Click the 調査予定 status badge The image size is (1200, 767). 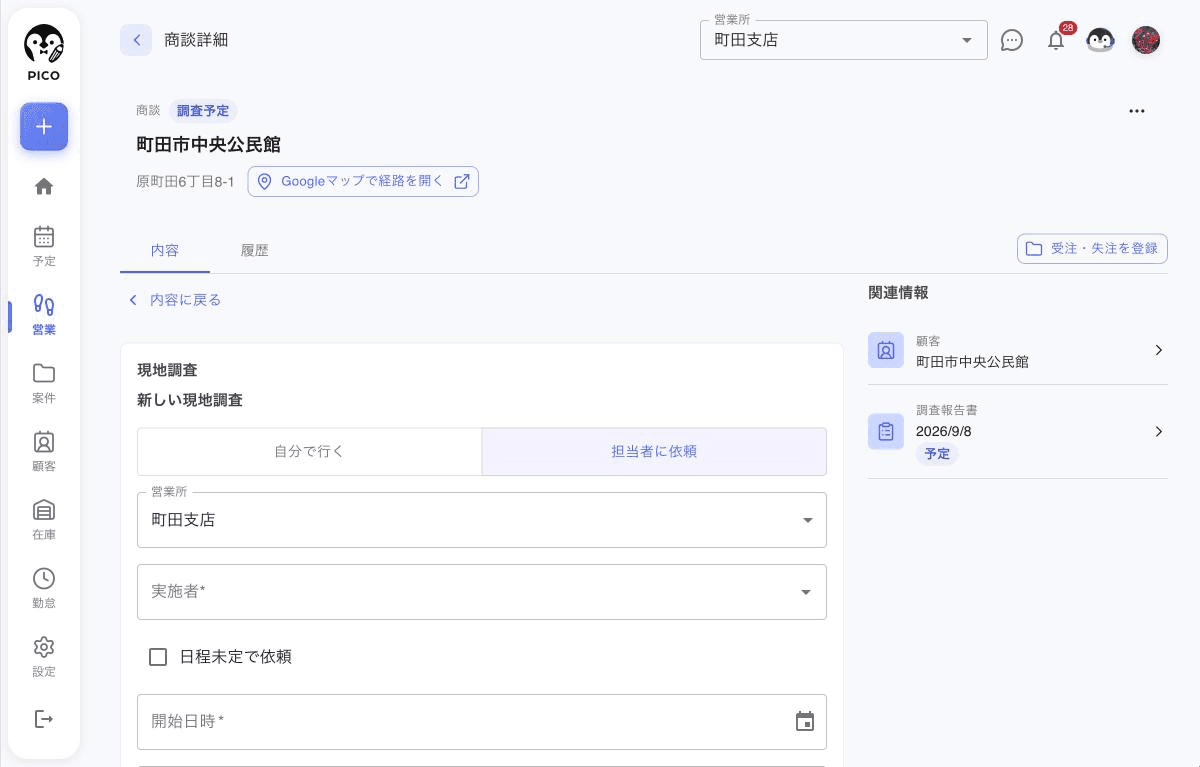(203, 111)
